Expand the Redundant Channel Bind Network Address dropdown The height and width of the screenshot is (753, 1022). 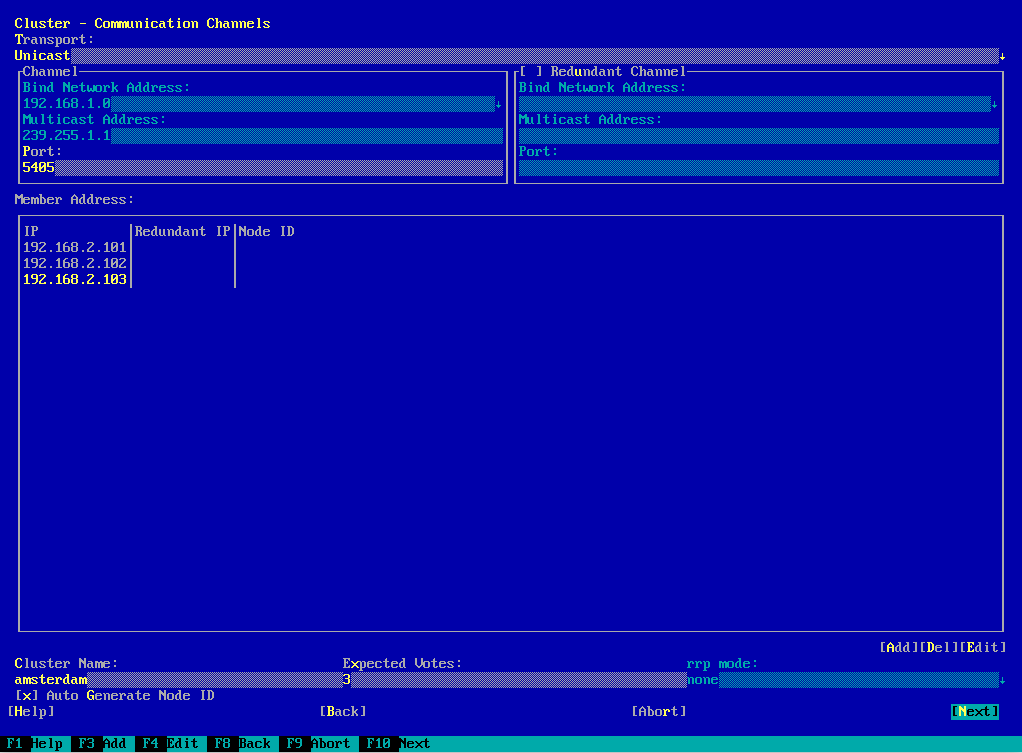994,104
